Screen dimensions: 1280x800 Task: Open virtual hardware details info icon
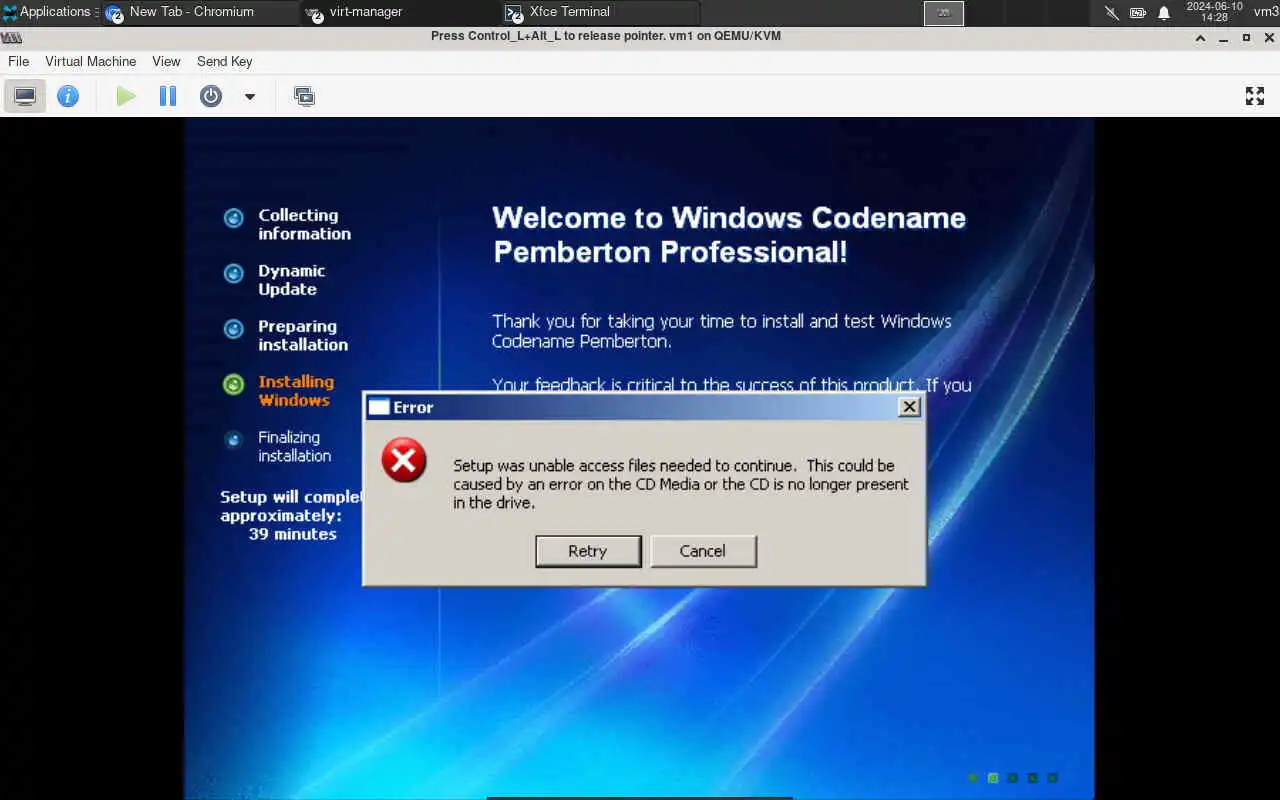pyautogui.click(x=68, y=96)
